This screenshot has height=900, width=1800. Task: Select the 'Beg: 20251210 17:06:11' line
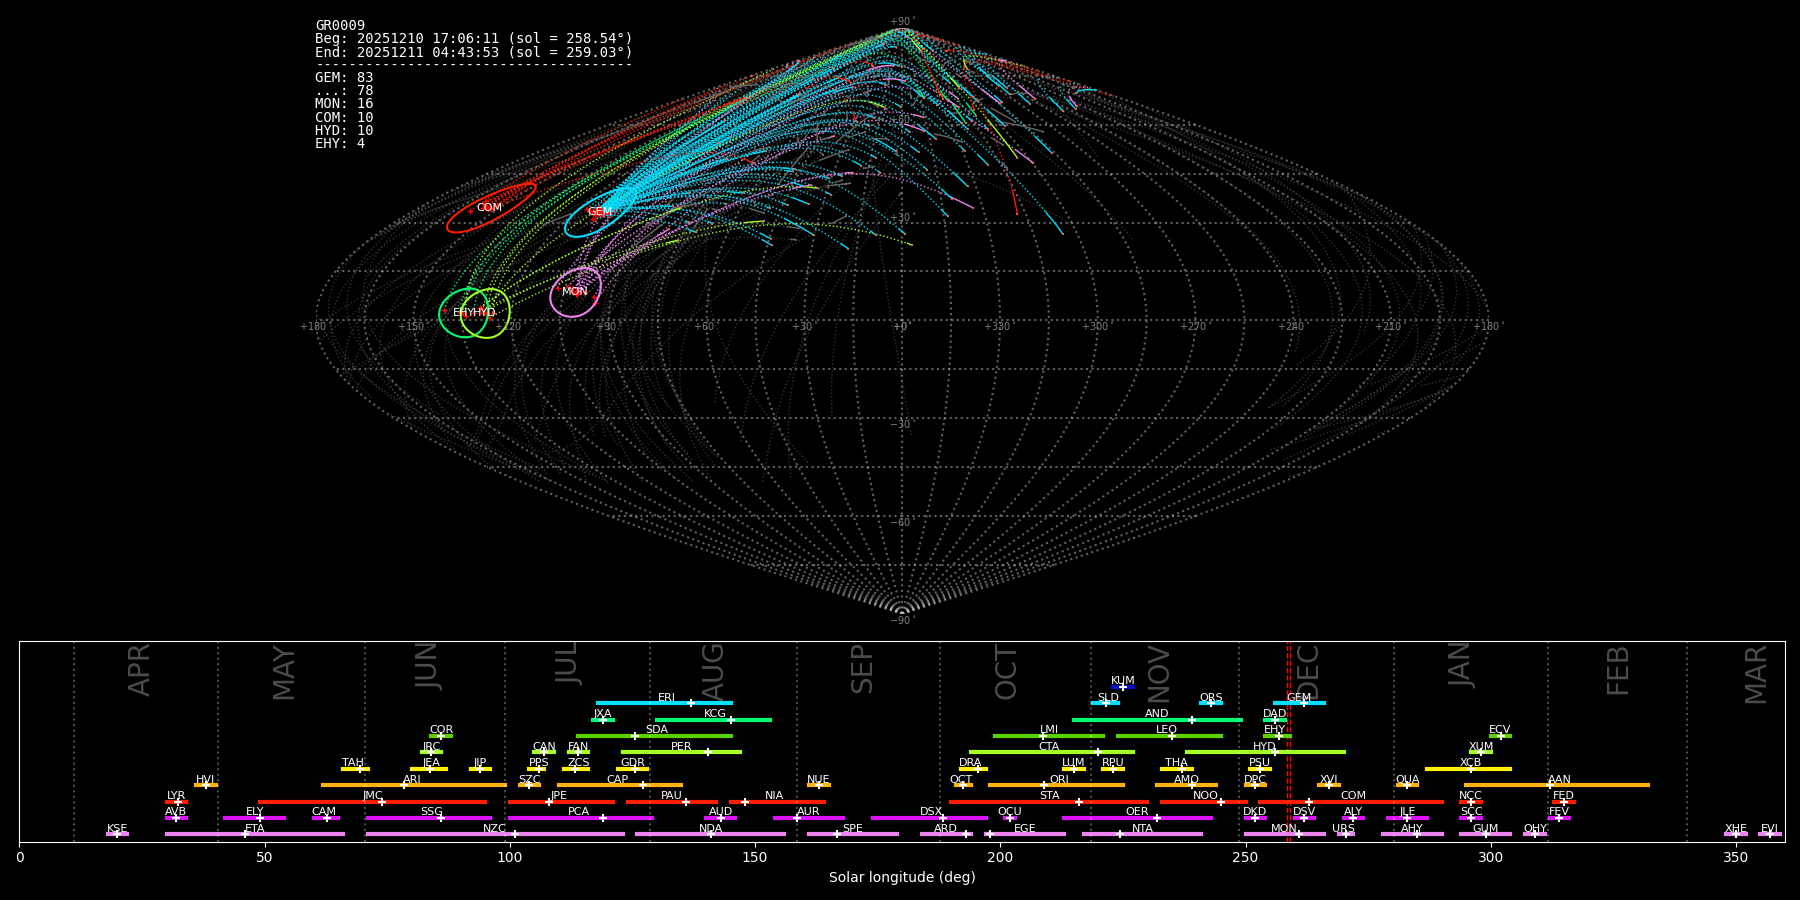click(474, 39)
